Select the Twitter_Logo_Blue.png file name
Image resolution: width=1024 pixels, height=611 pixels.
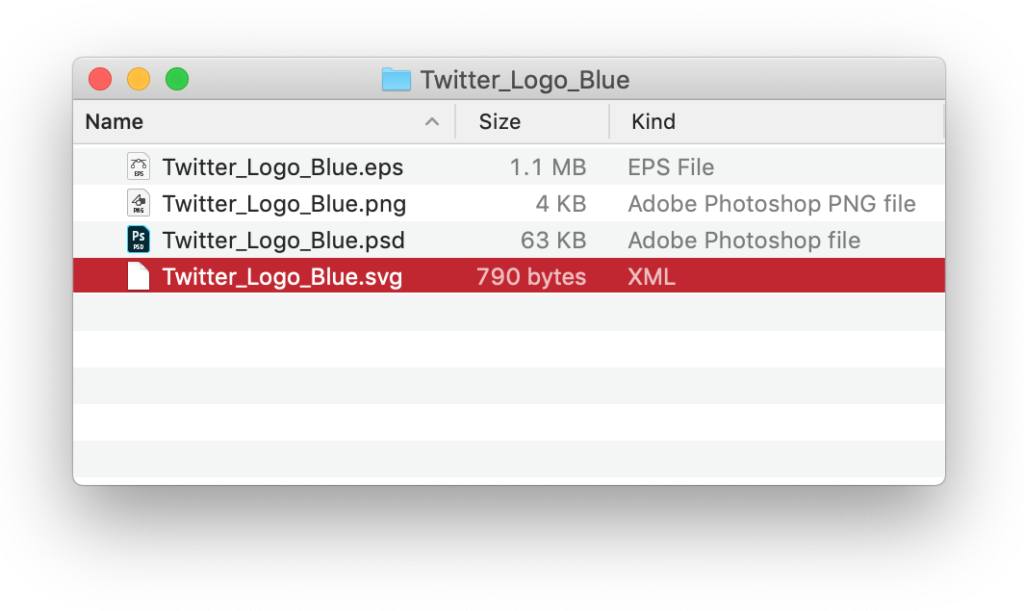pyautogui.click(x=284, y=204)
